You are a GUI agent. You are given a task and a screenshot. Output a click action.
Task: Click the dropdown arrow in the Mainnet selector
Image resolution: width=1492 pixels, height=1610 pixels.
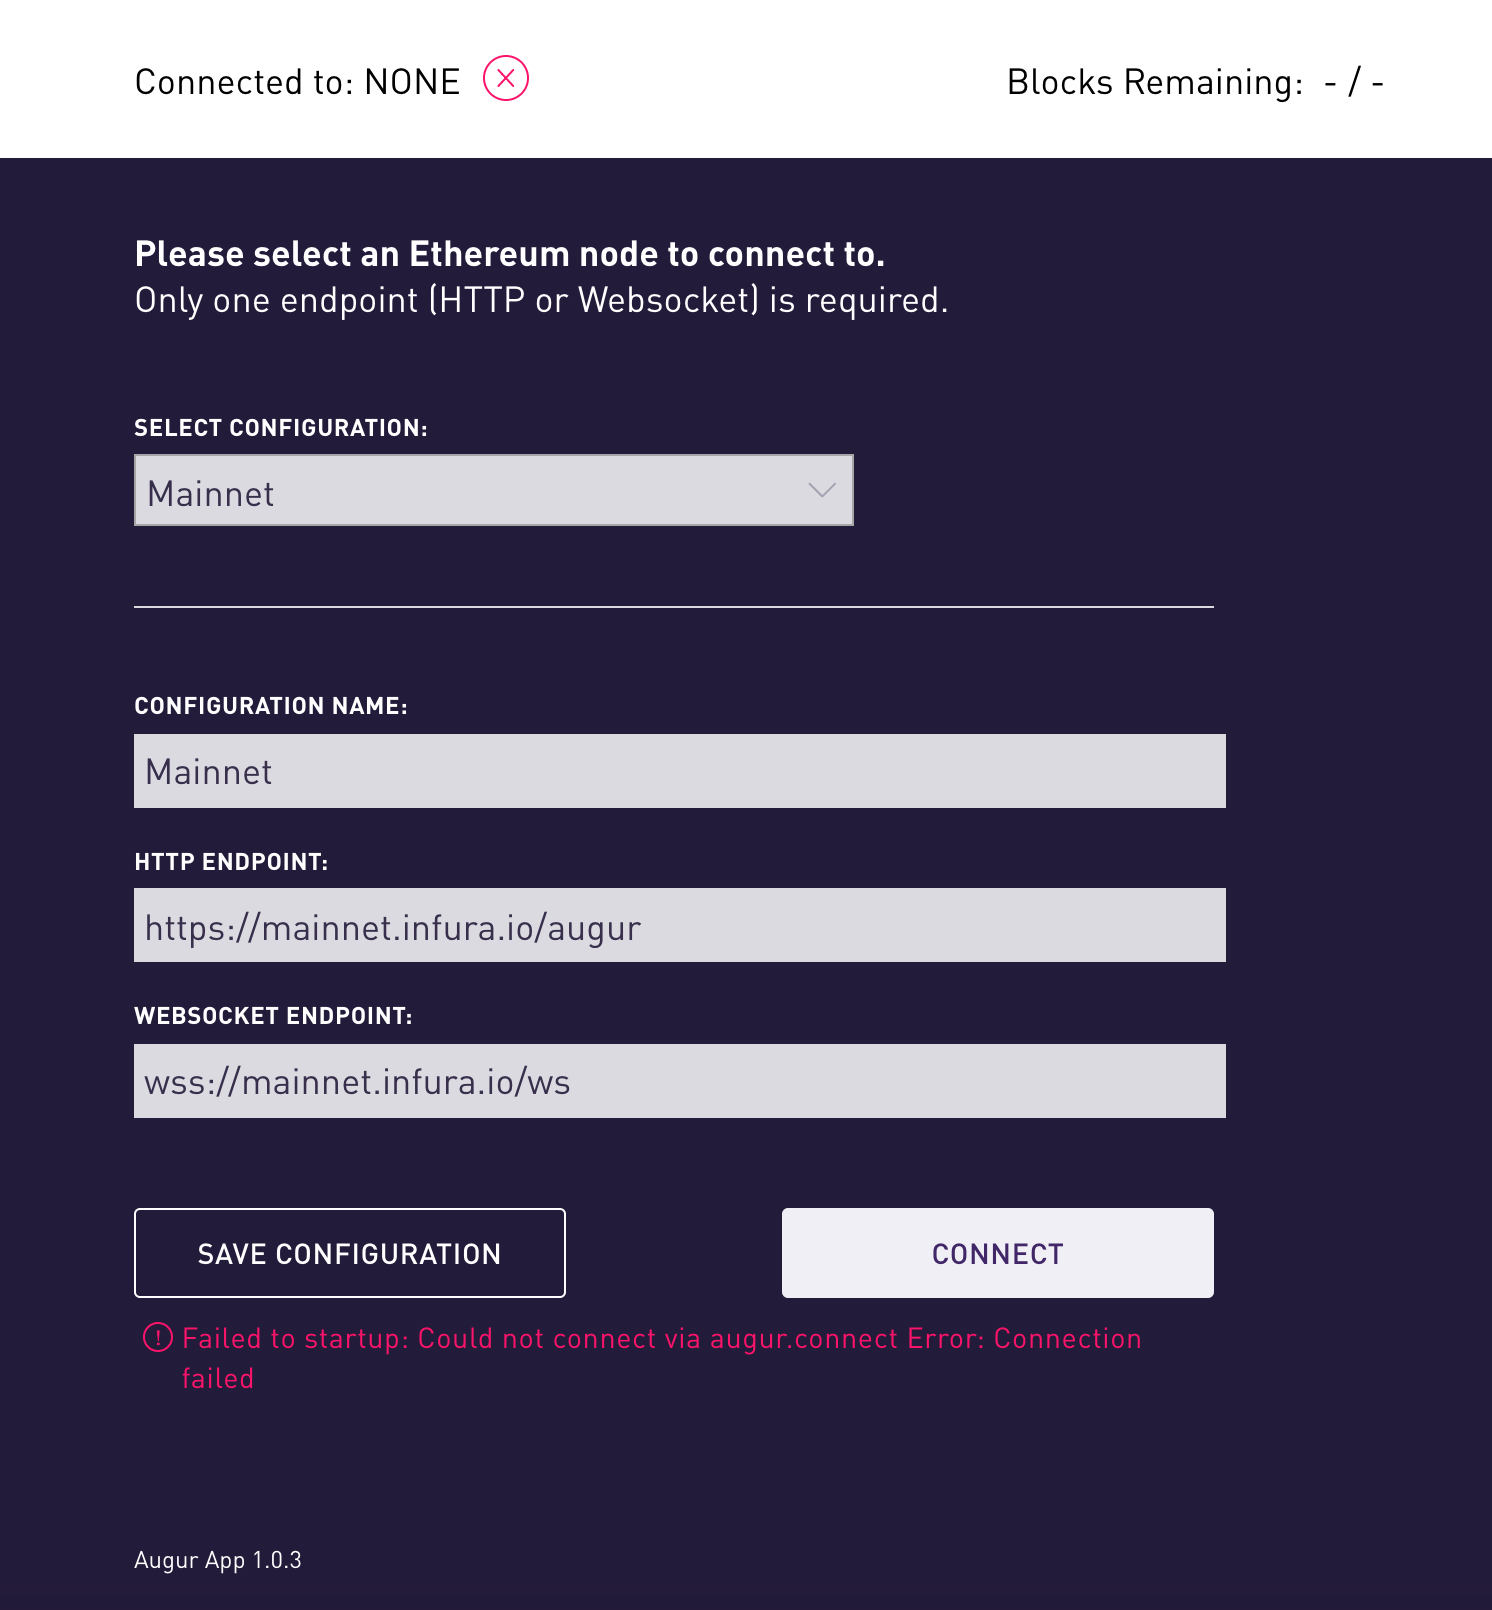coord(820,490)
